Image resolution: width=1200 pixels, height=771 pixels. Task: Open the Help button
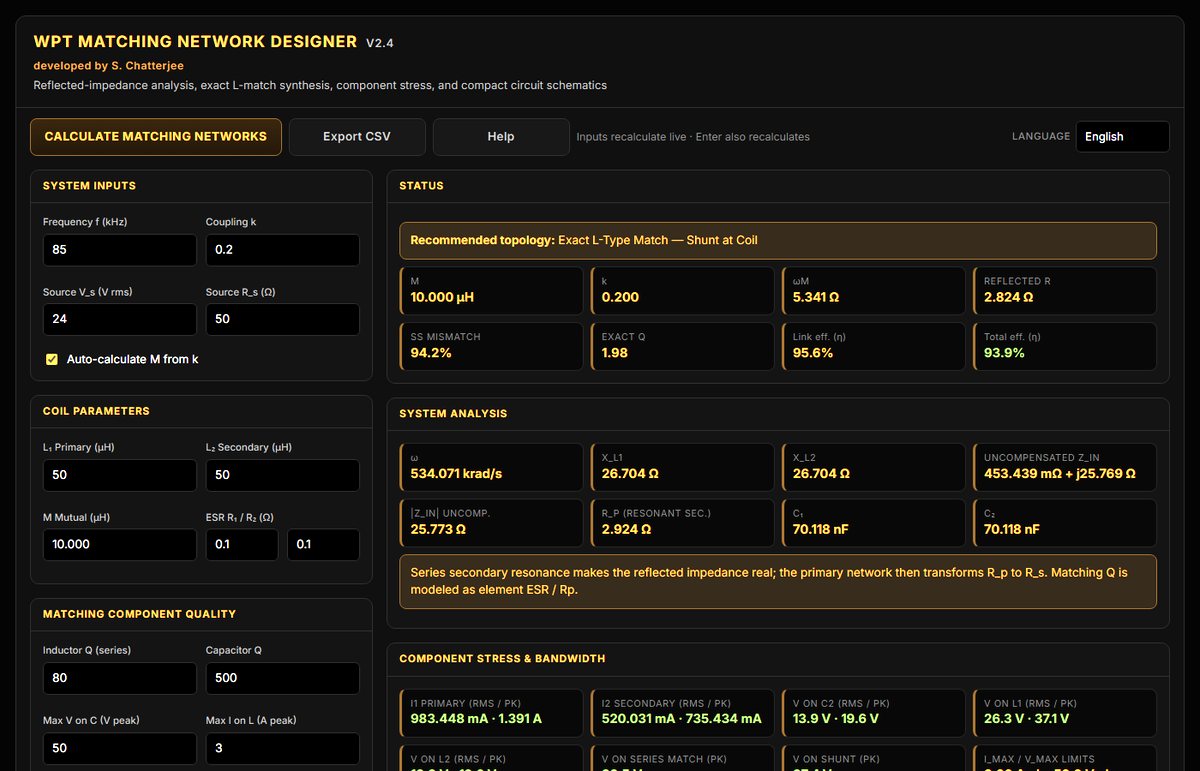click(501, 137)
